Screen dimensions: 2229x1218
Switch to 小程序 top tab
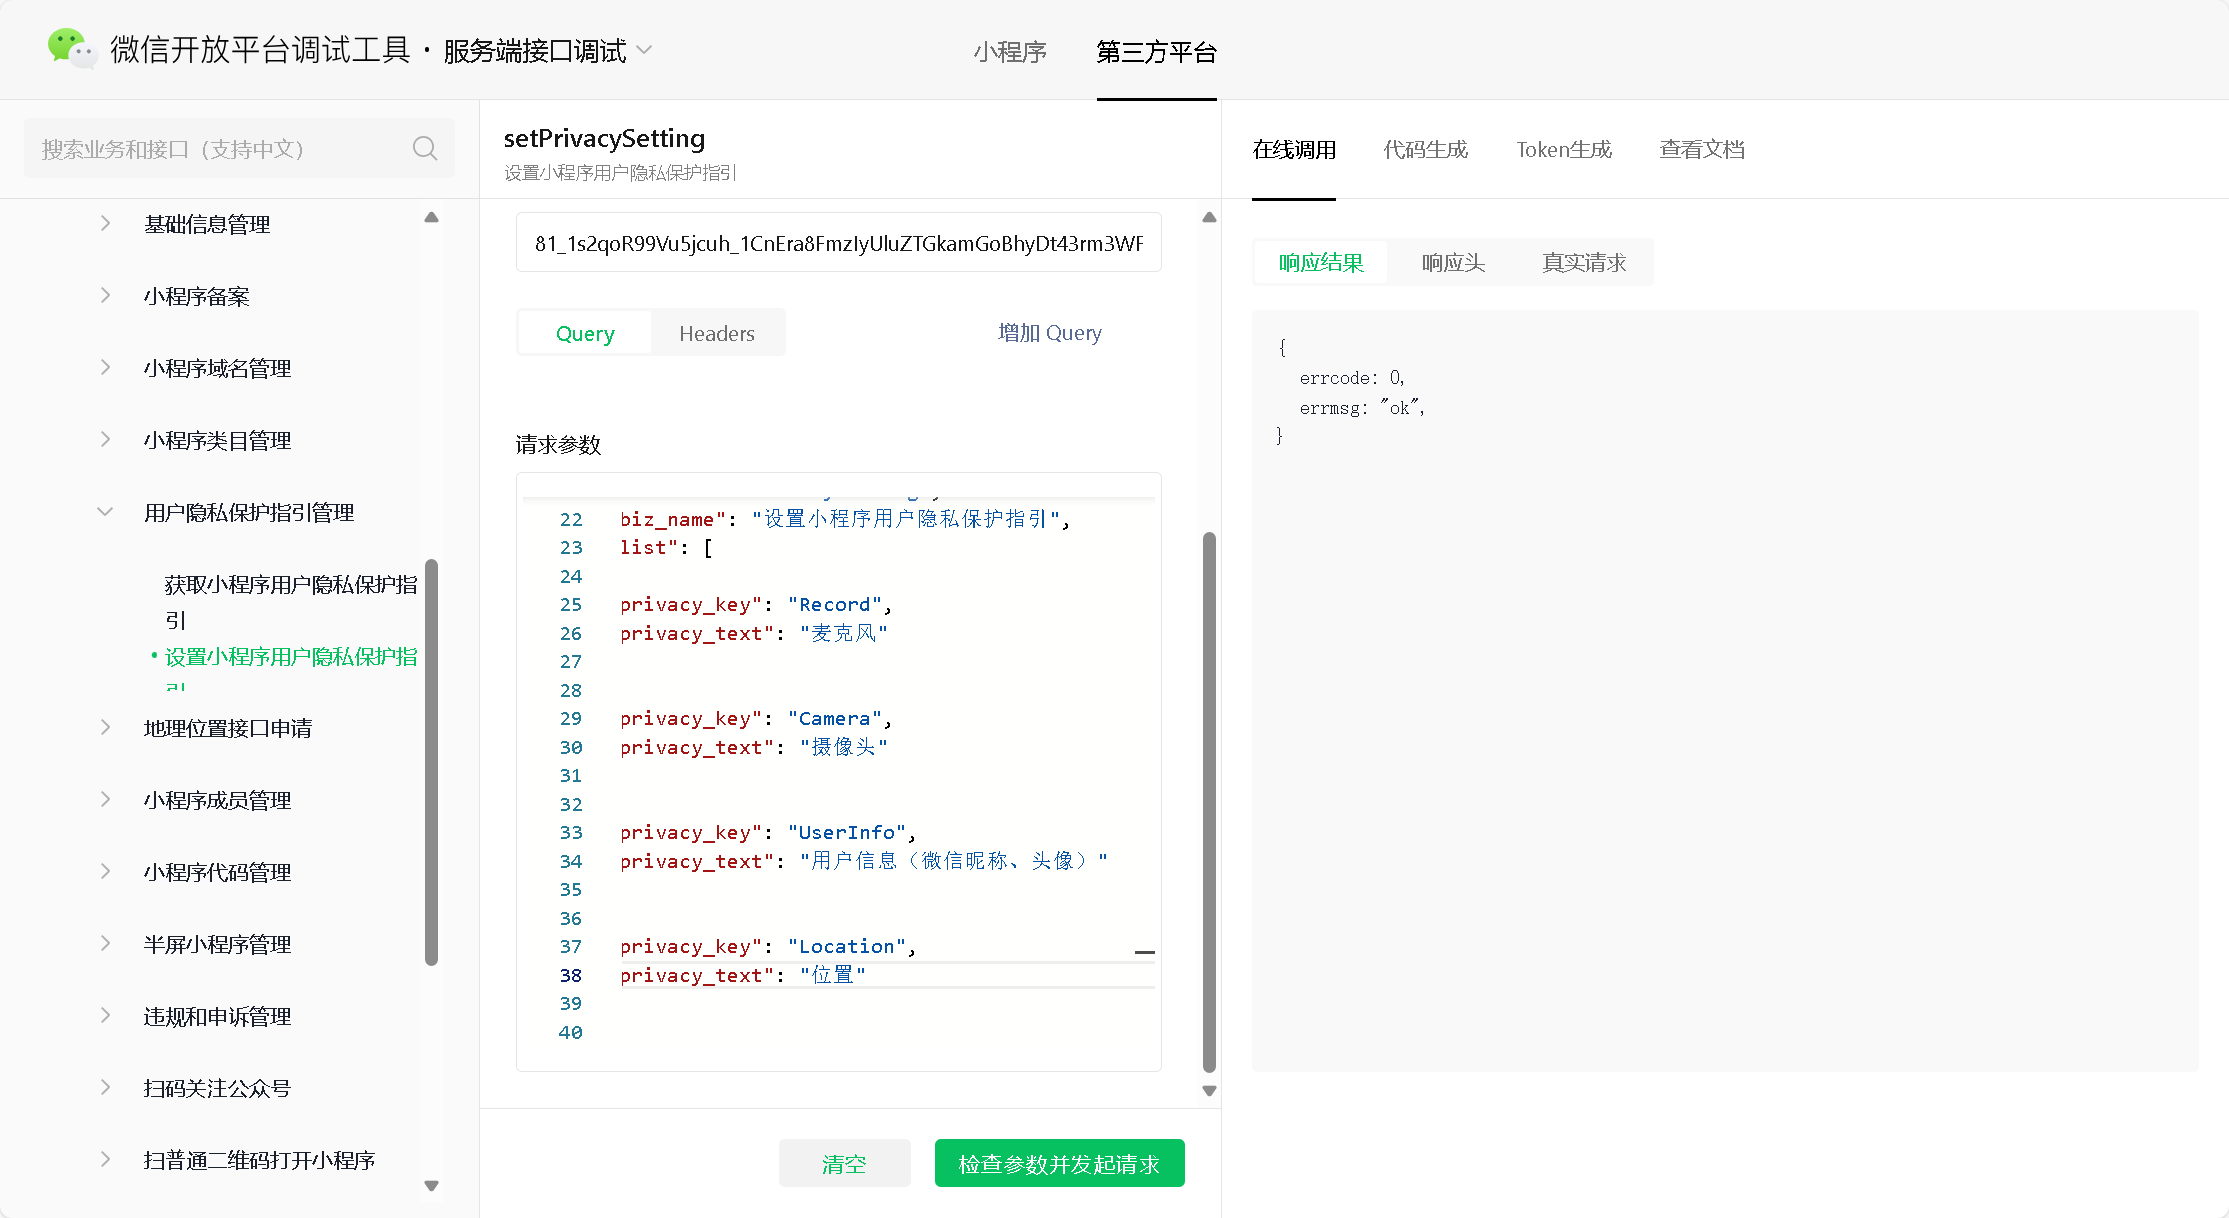[x=1010, y=52]
